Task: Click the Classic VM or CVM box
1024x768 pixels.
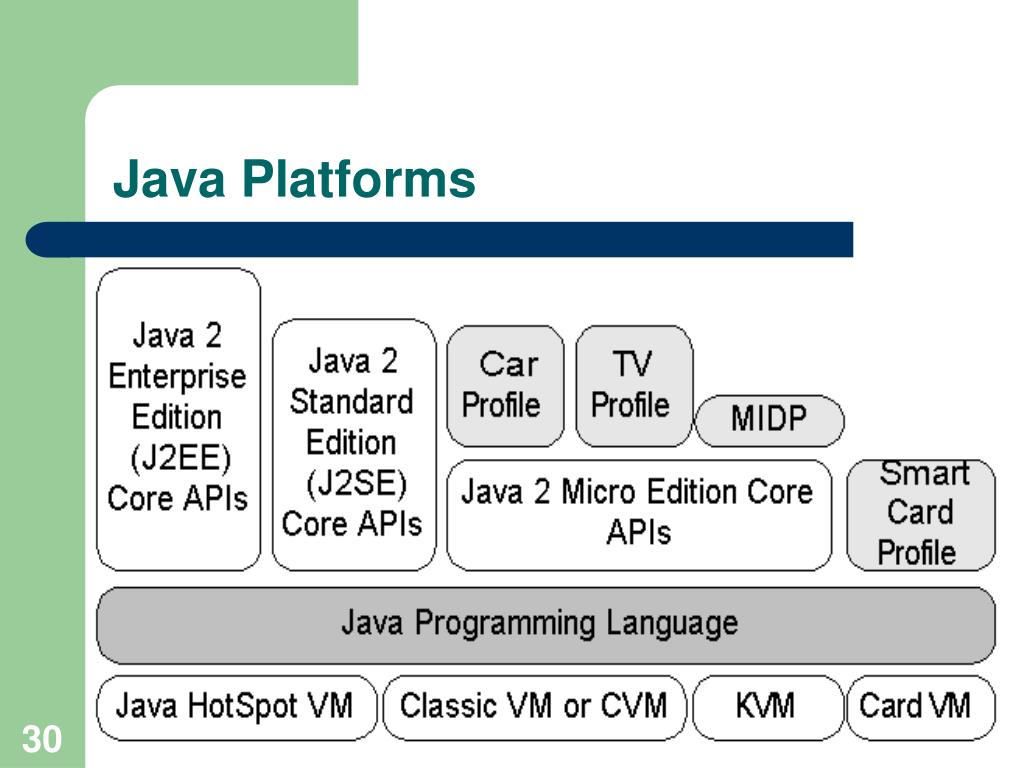Action: tap(534, 708)
